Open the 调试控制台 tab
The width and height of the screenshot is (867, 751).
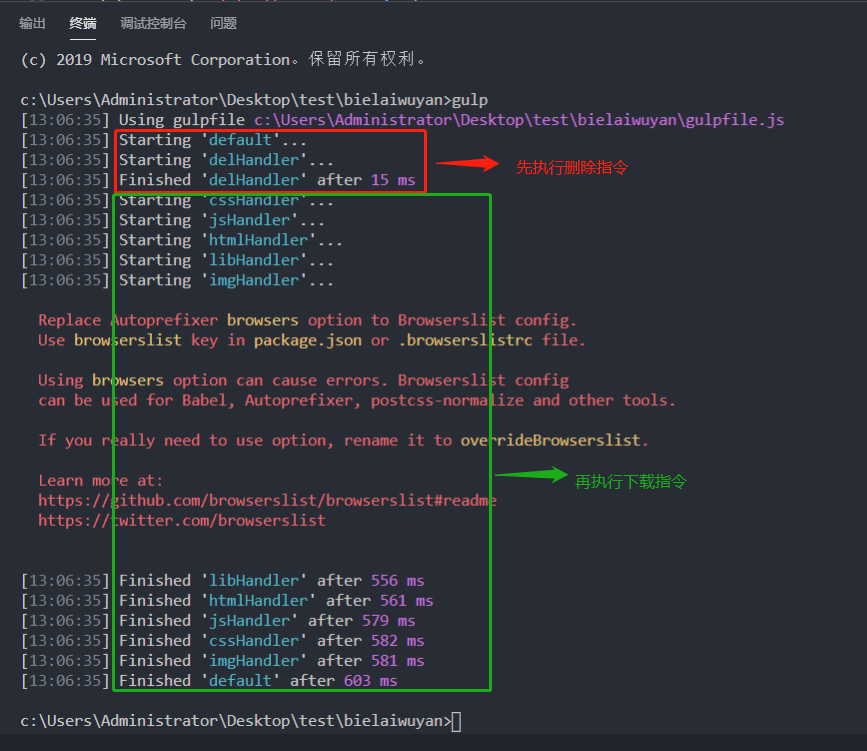[x=153, y=23]
